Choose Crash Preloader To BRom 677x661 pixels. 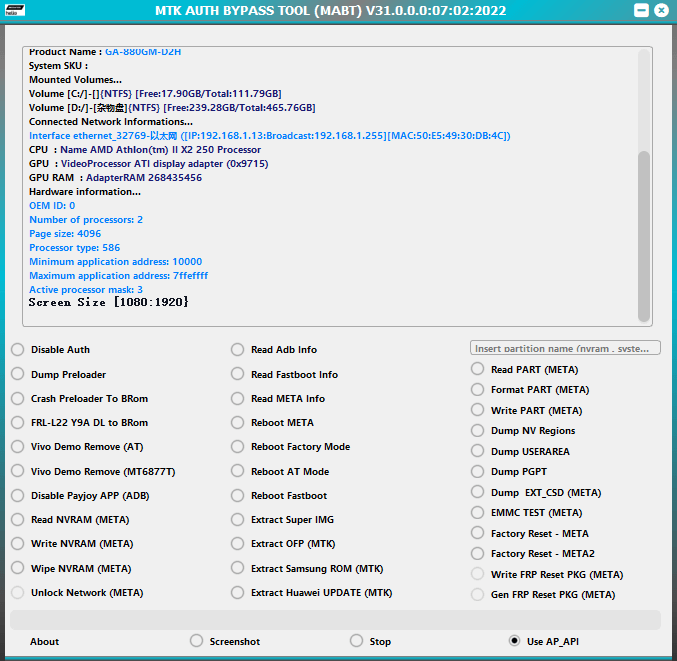click(18, 398)
